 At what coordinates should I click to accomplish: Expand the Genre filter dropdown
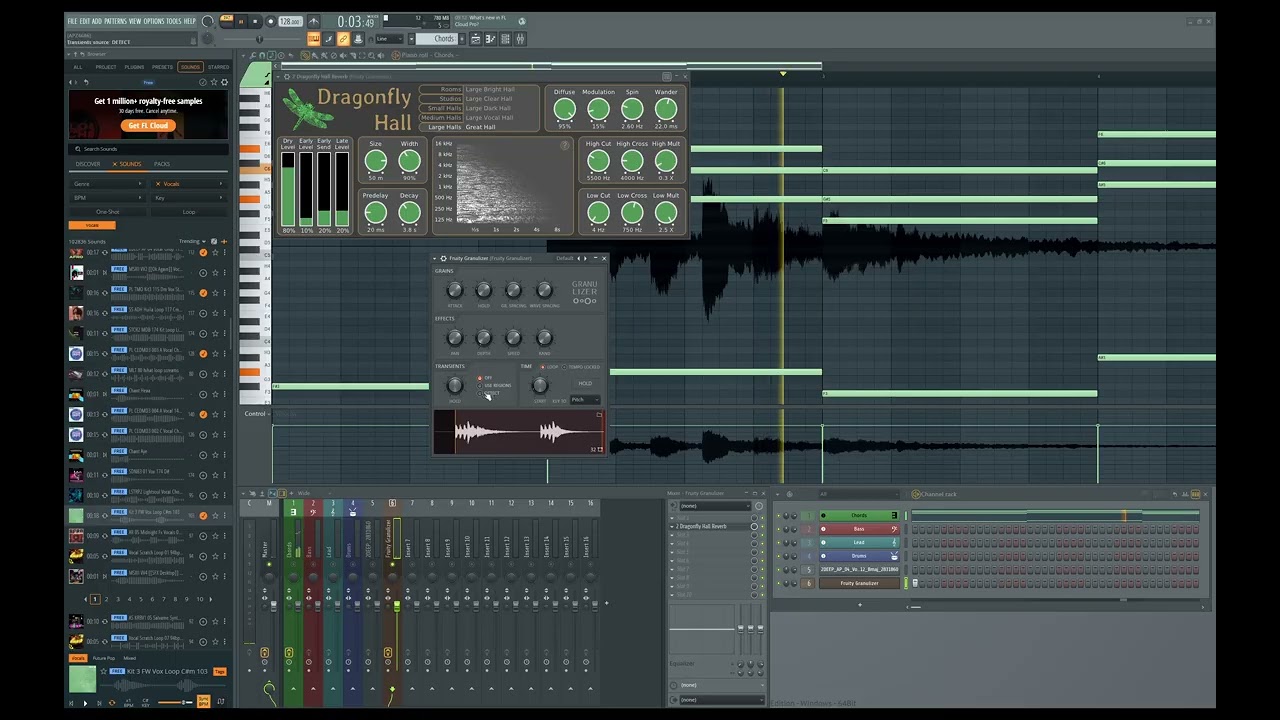pyautogui.click(x=108, y=184)
